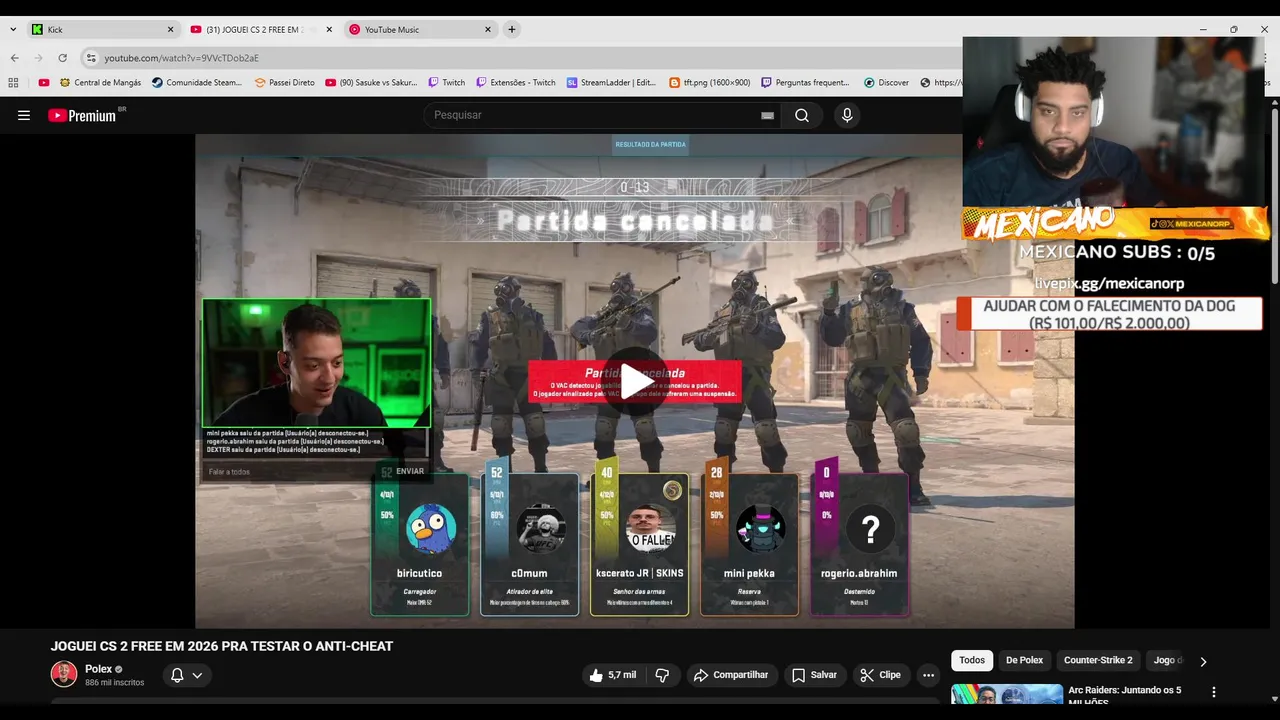Like the video (5,7 mil)
Screen dimensions: 1280x720
coord(612,675)
